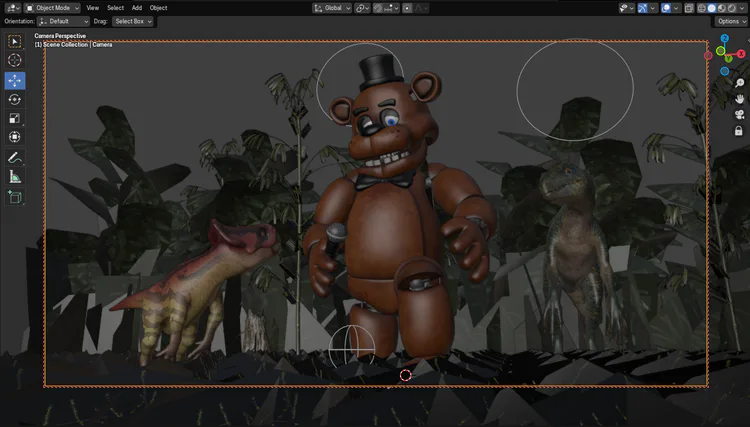The width and height of the screenshot is (750, 427).
Task: Select the Select Box tool in toolbar
Action: coord(14,42)
